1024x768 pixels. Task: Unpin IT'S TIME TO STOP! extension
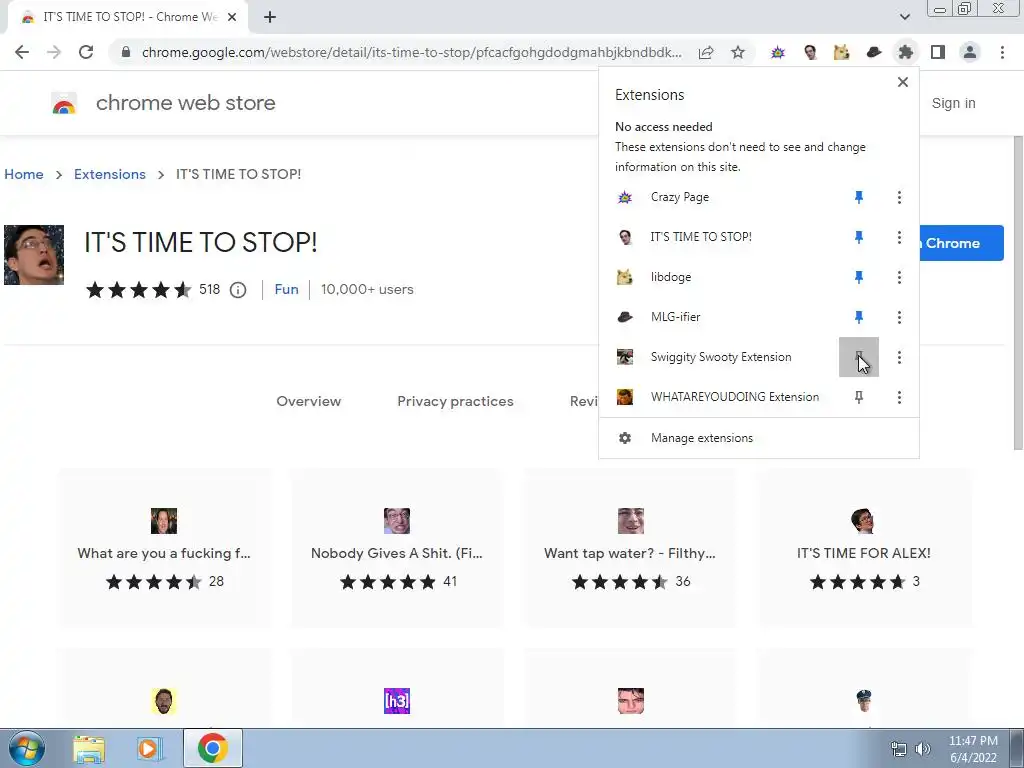(x=859, y=237)
